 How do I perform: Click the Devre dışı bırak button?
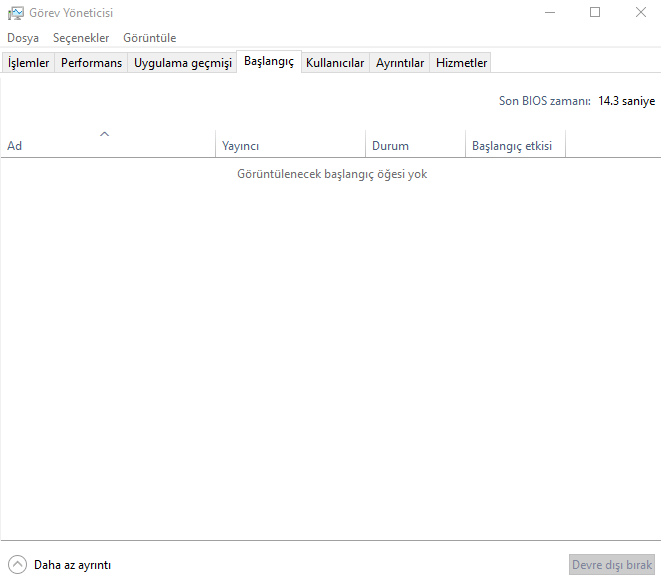coord(612,565)
